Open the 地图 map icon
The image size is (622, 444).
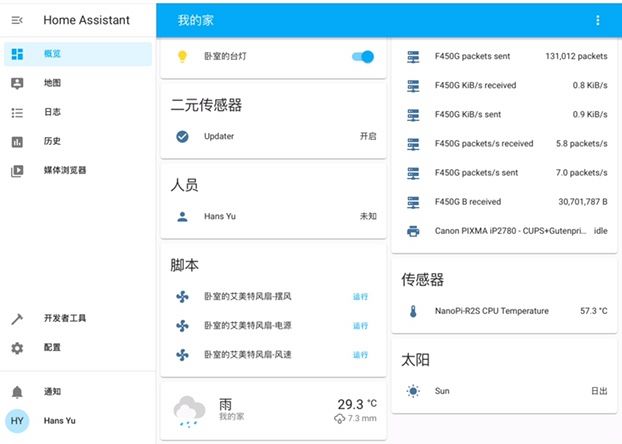coord(17,83)
